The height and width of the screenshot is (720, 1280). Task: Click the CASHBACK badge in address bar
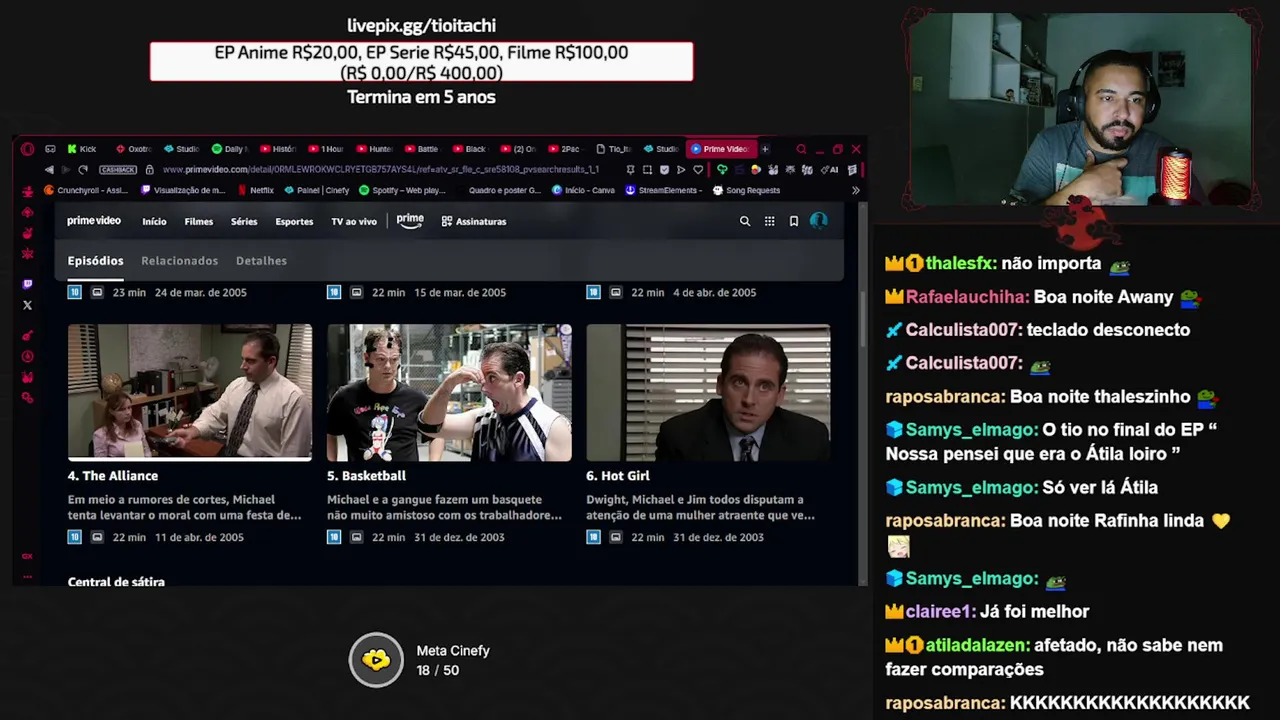click(x=118, y=170)
